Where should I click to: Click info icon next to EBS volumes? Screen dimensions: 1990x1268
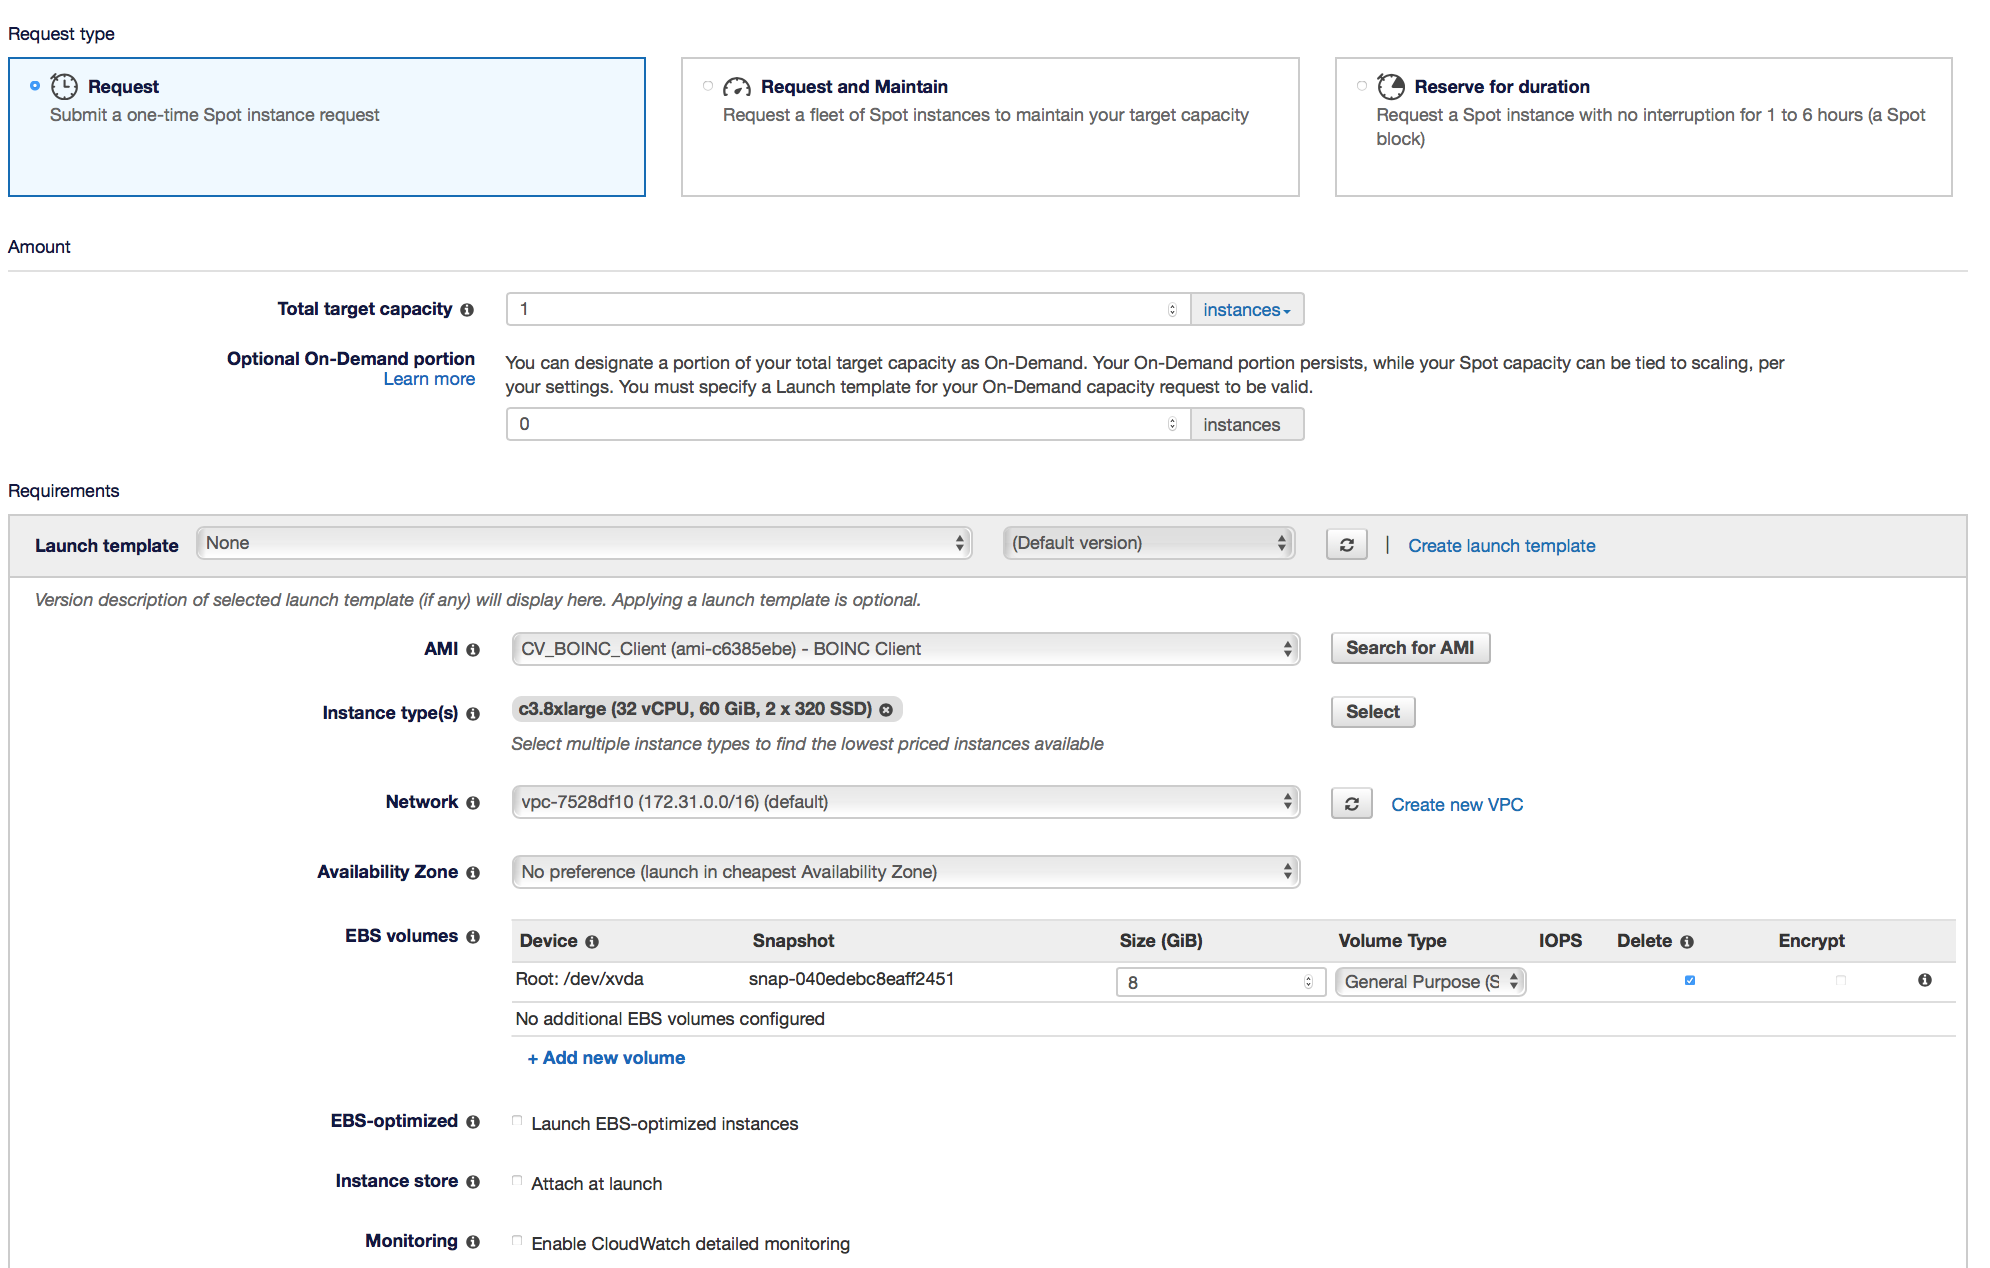click(x=473, y=937)
